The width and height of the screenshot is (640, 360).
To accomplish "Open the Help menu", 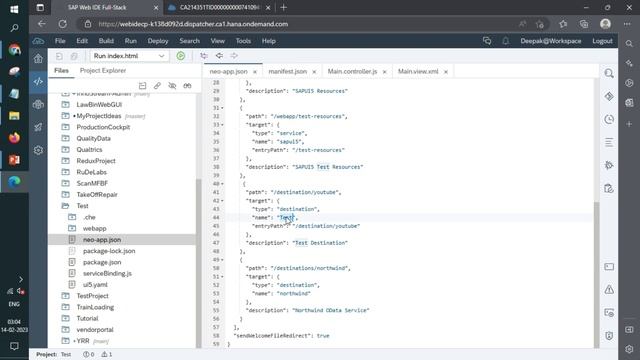I will point(269,41).
